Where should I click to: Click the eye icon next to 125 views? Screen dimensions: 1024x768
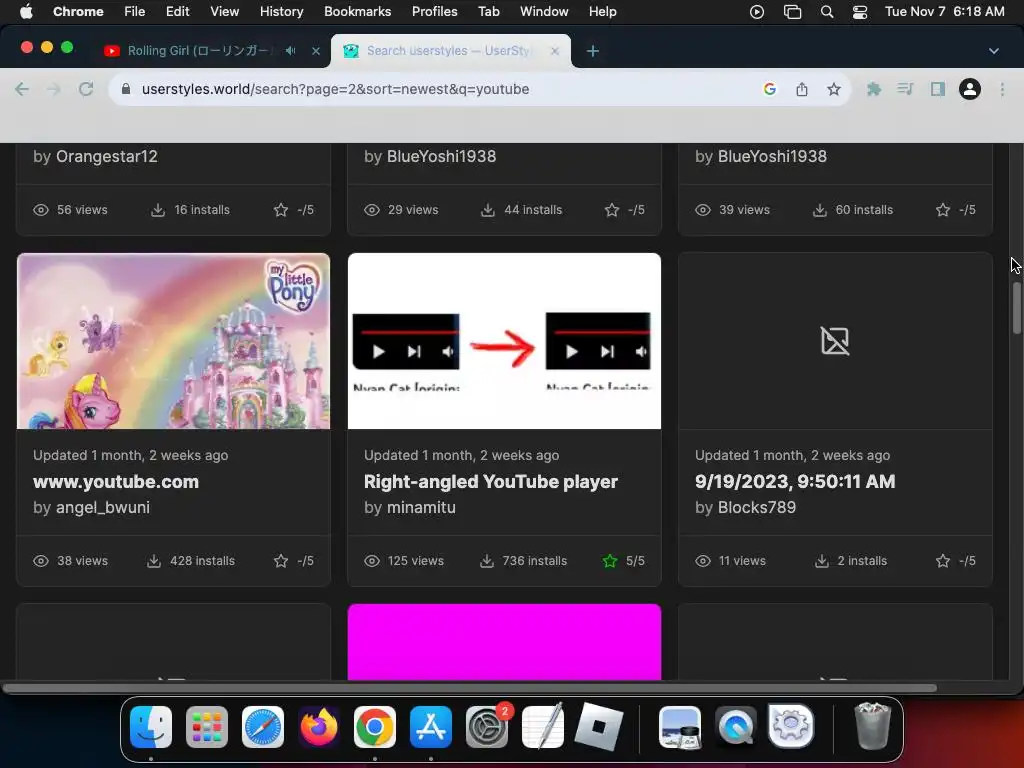[372, 561]
